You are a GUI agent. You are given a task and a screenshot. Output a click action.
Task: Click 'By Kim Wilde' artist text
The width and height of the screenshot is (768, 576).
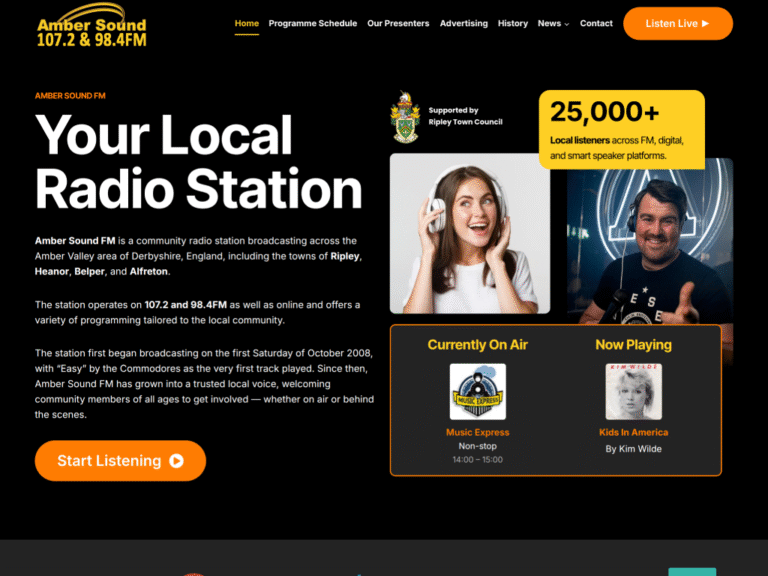pyautogui.click(x=633, y=449)
